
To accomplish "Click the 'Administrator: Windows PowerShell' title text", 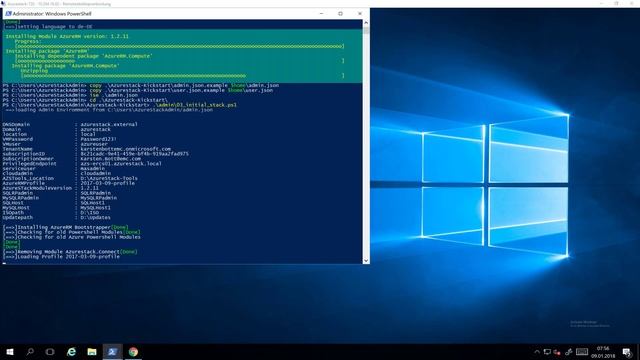I will pos(52,13).
